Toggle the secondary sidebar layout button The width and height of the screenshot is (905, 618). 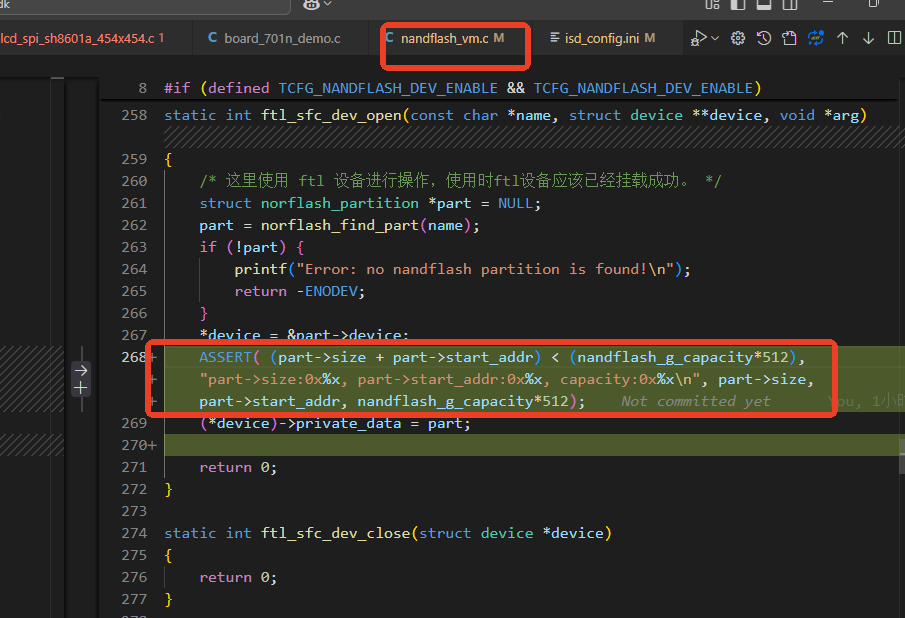[x=790, y=5]
